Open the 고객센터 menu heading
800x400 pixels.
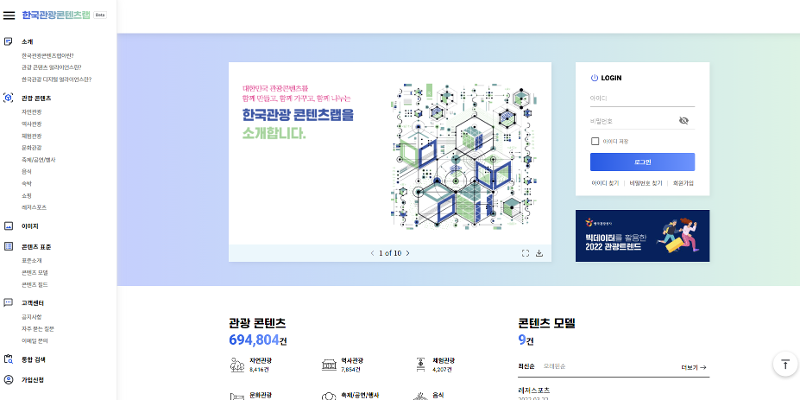click(x=33, y=303)
